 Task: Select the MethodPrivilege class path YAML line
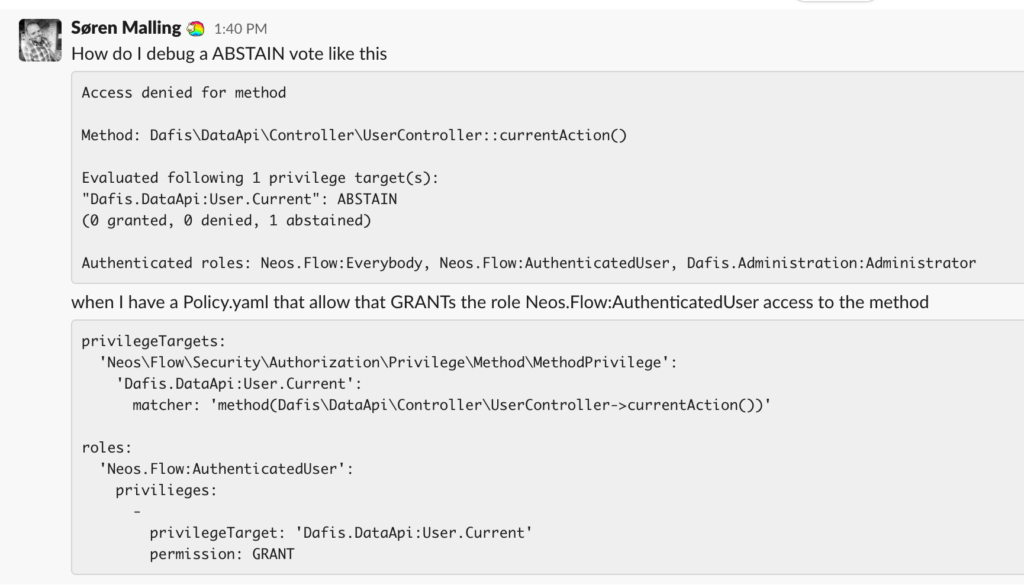point(388,363)
